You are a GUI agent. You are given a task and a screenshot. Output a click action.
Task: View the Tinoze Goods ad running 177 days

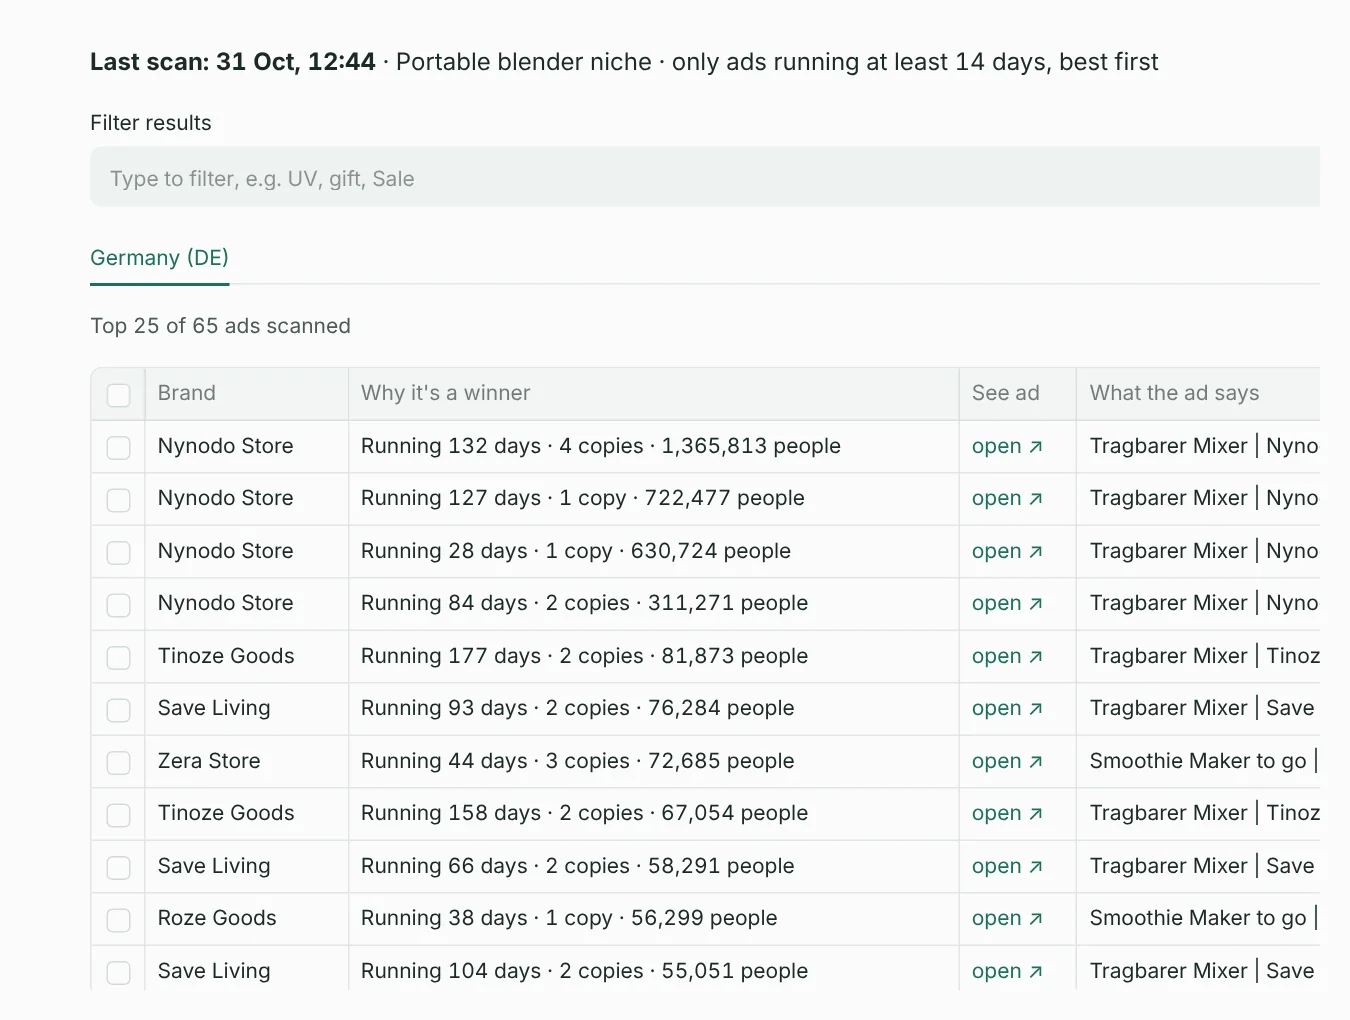[x=1007, y=656]
